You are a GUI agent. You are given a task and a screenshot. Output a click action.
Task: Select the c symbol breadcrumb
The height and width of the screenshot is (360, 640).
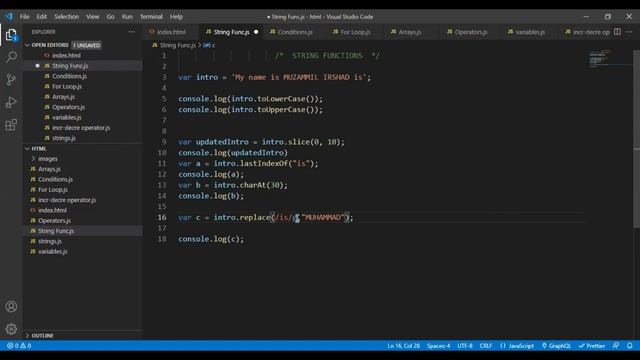209,45
